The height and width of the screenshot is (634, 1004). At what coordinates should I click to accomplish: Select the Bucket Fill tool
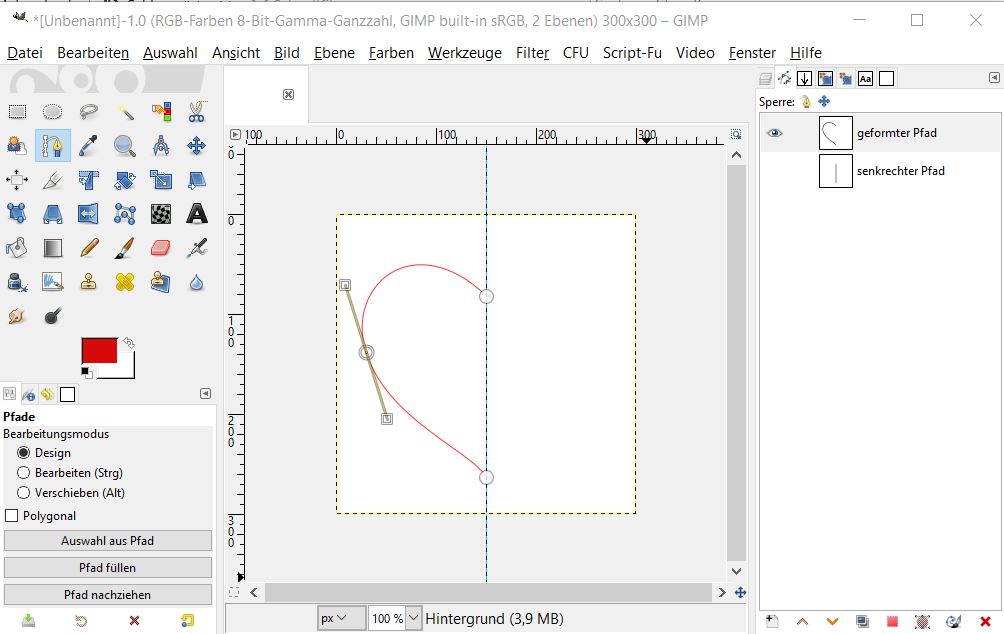(x=17, y=247)
